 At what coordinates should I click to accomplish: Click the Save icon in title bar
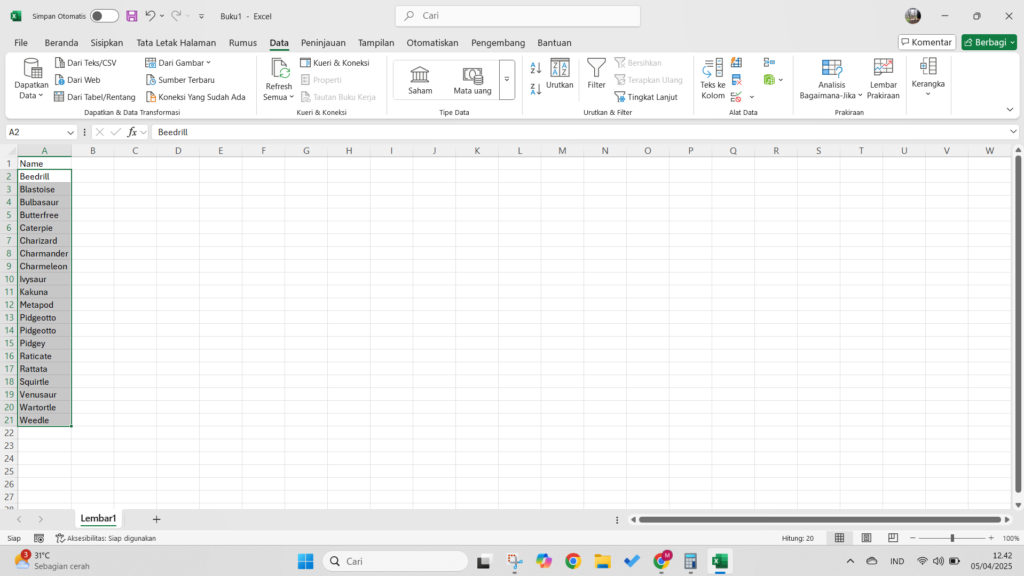coord(132,16)
